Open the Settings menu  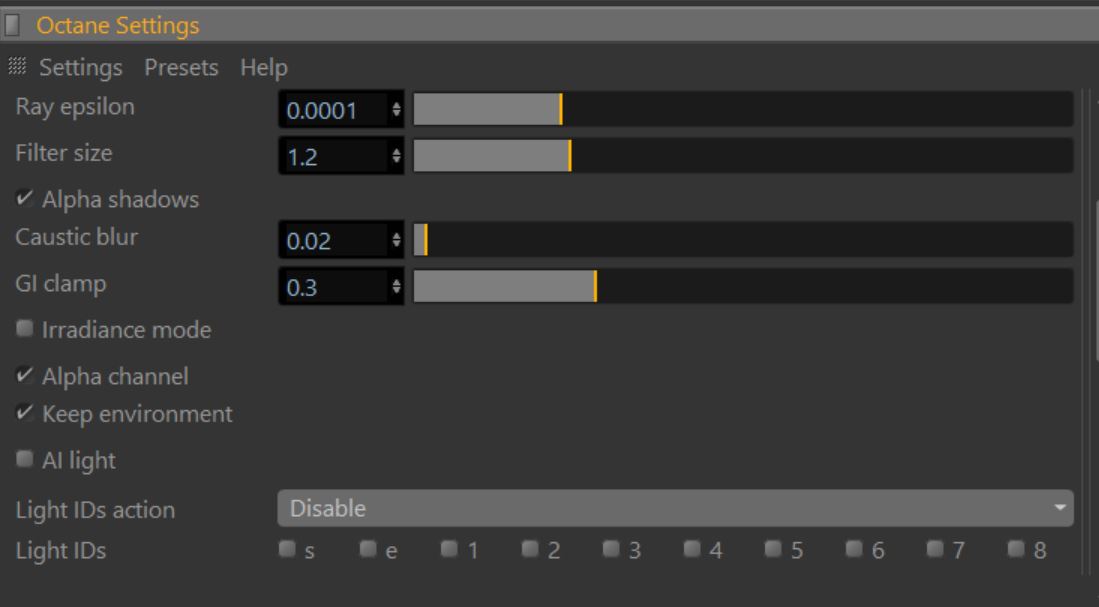tap(81, 68)
